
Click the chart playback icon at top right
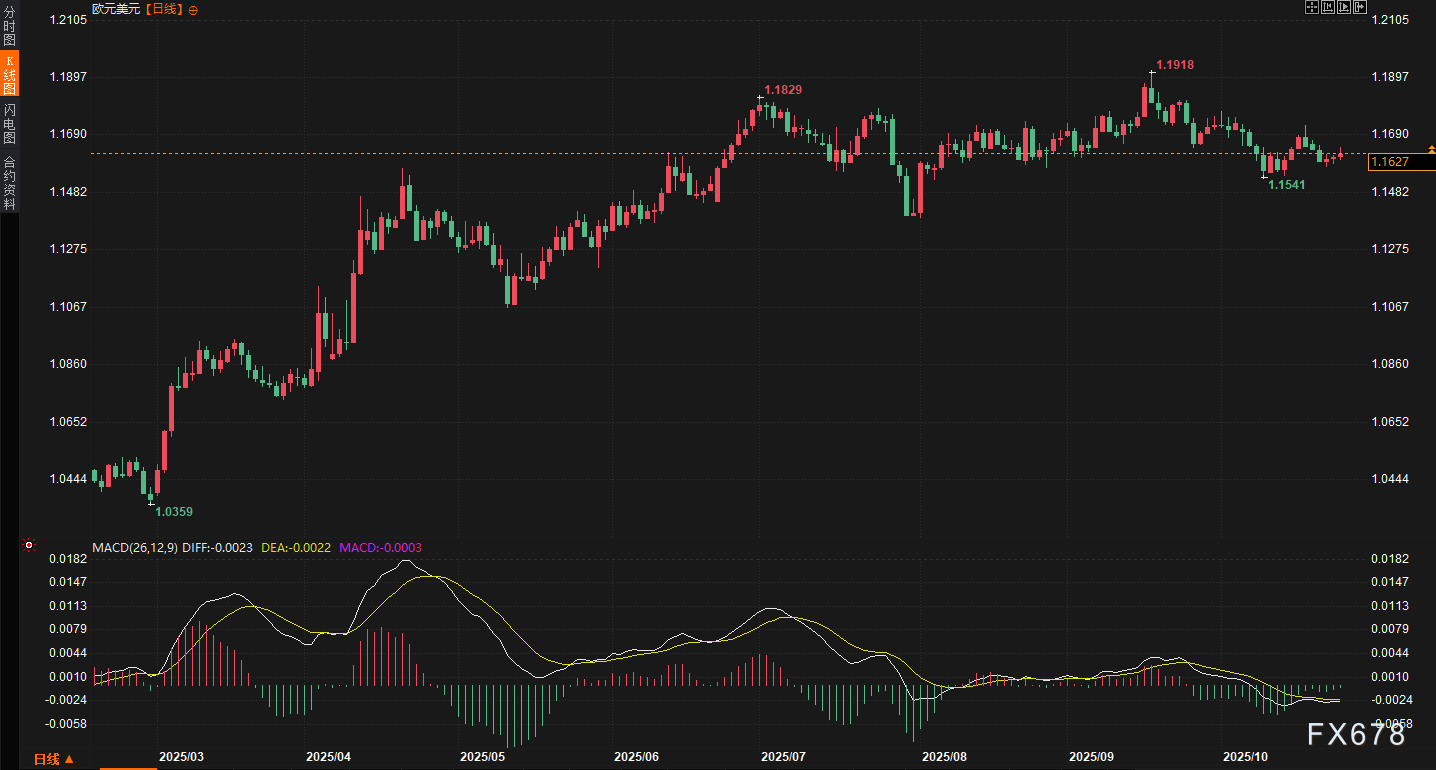[1343, 8]
